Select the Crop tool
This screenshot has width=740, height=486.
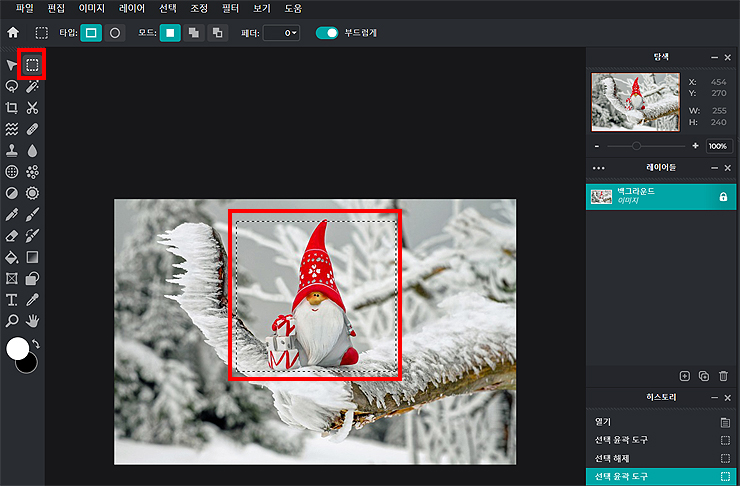click(11, 108)
